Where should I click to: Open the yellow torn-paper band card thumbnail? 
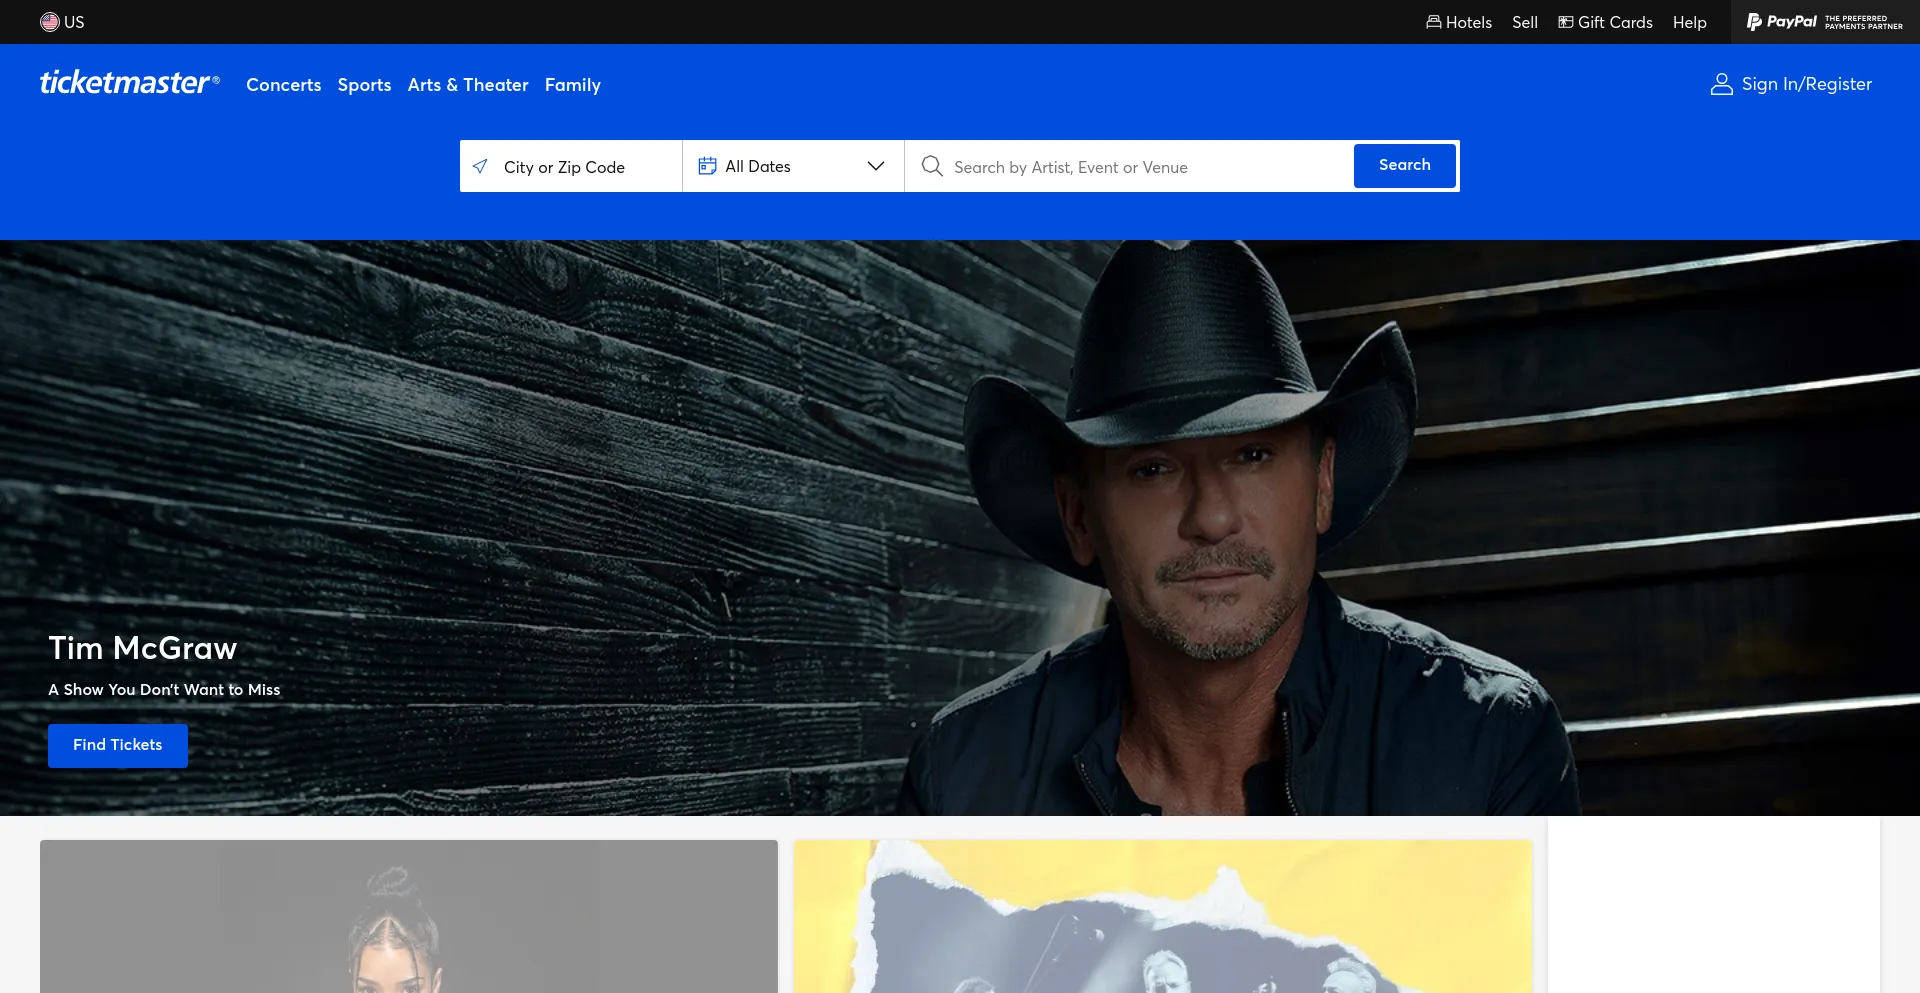click(1163, 916)
